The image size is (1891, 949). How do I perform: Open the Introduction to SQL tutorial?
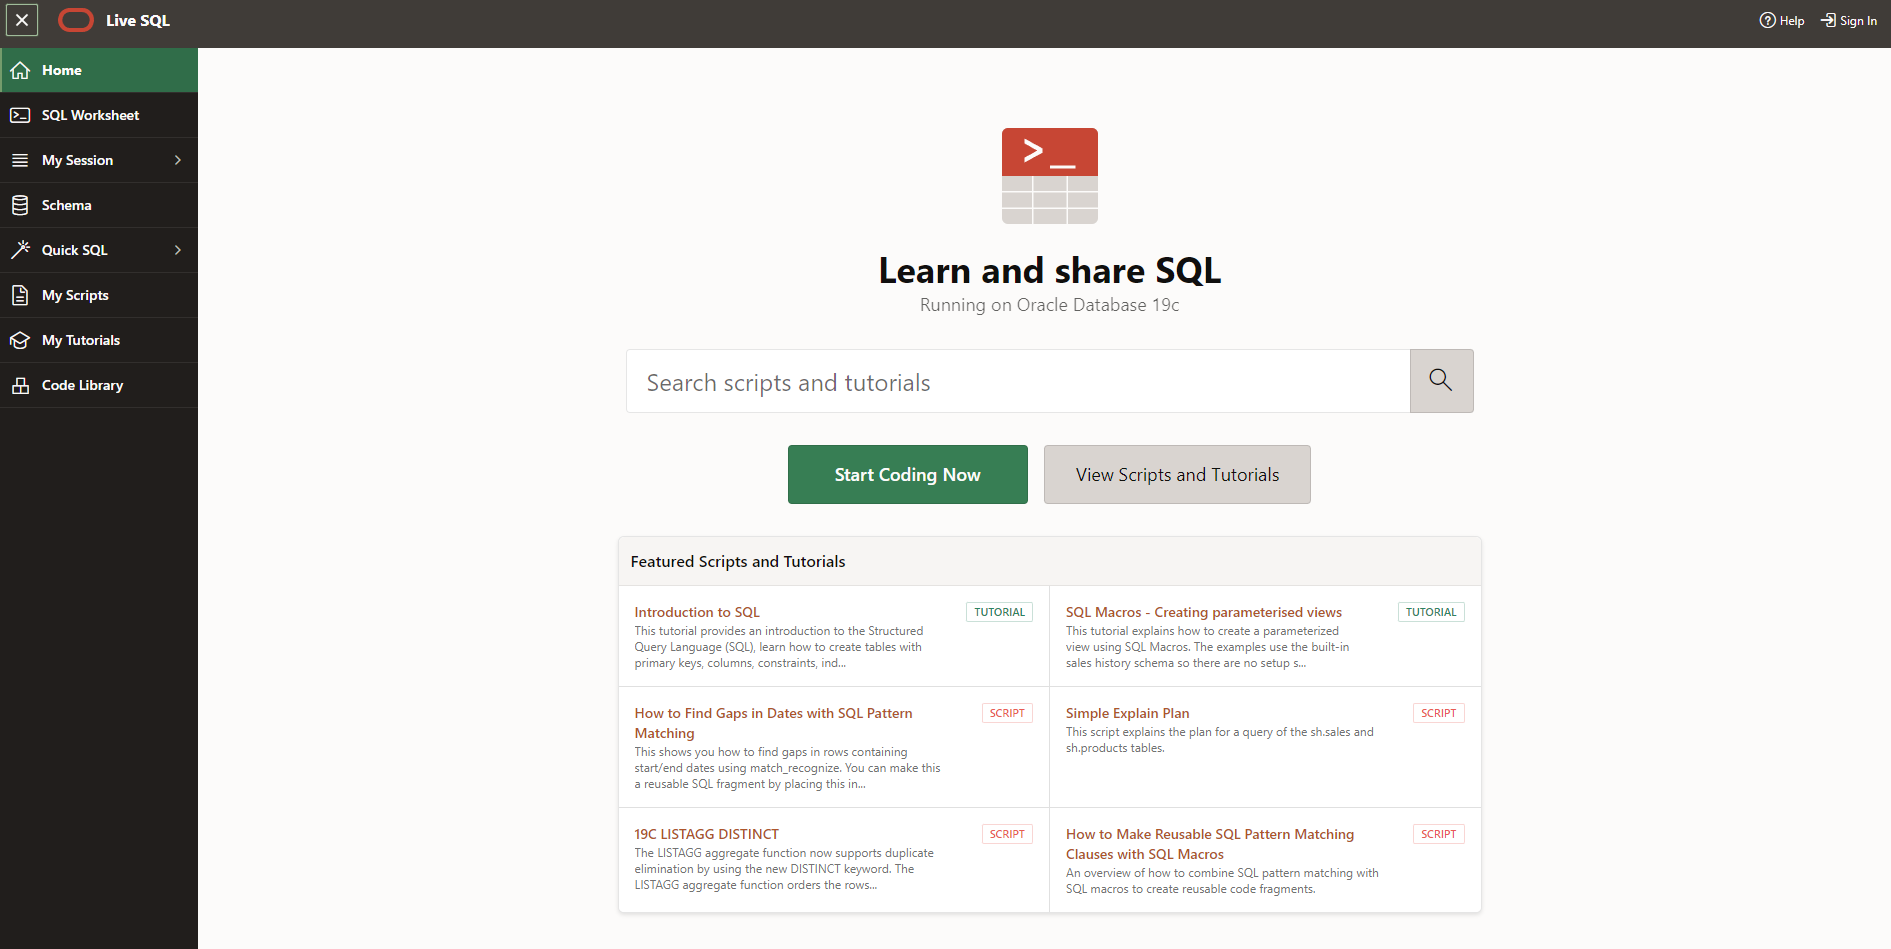click(697, 612)
